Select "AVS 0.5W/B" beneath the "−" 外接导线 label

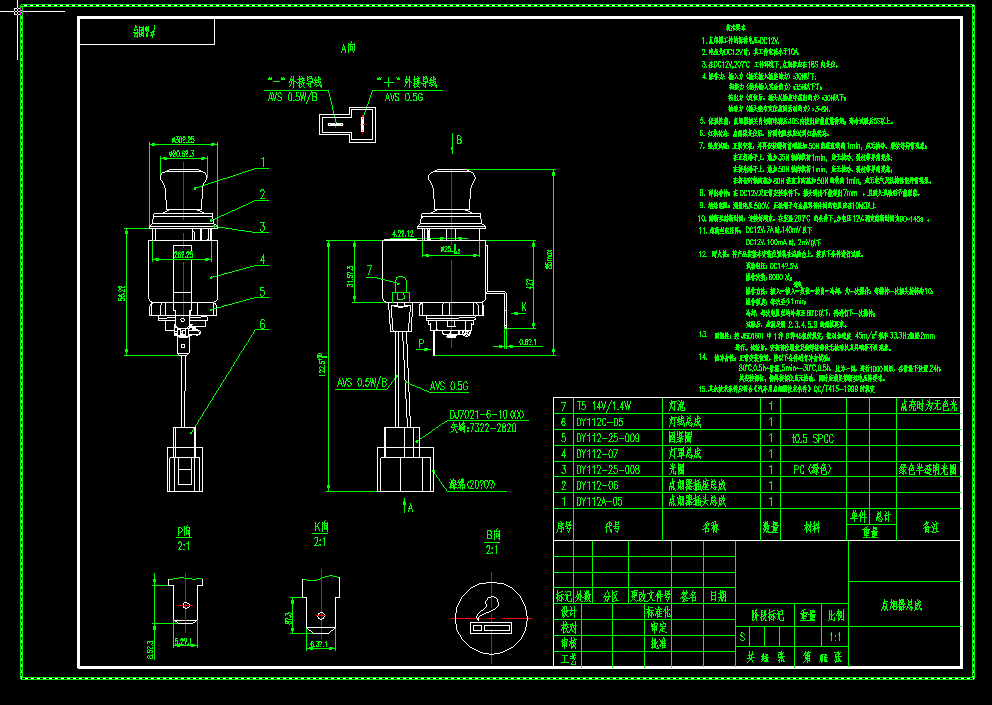tap(292, 97)
